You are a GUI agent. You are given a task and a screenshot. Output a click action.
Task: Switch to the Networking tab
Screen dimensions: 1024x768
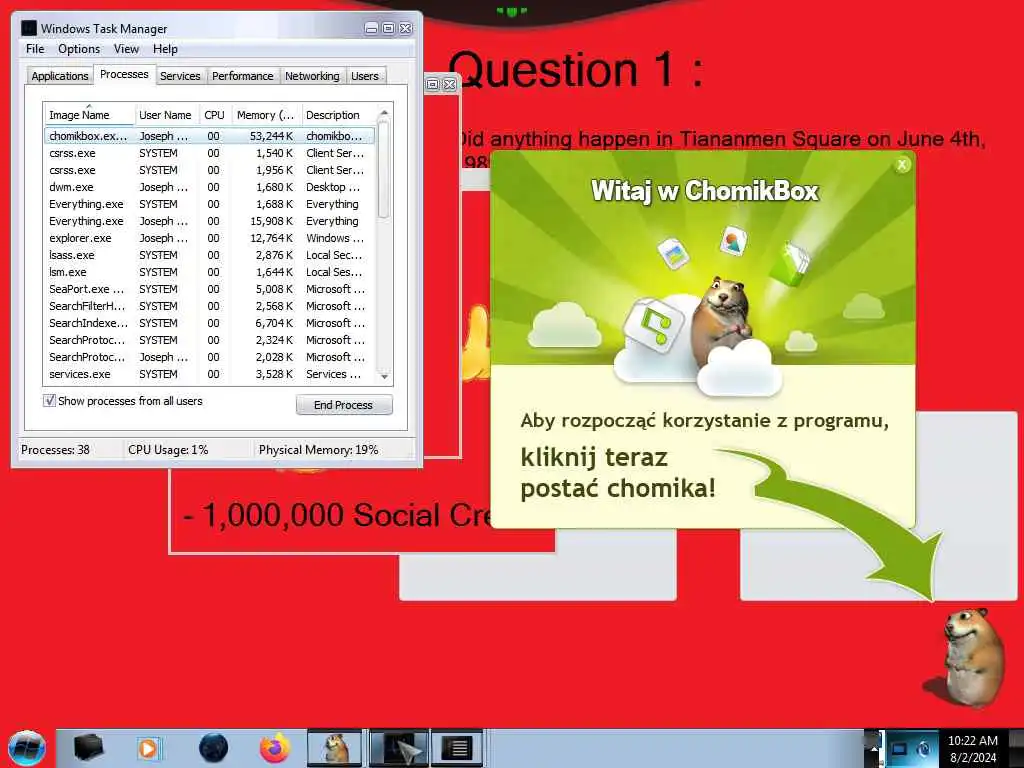[x=312, y=76]
